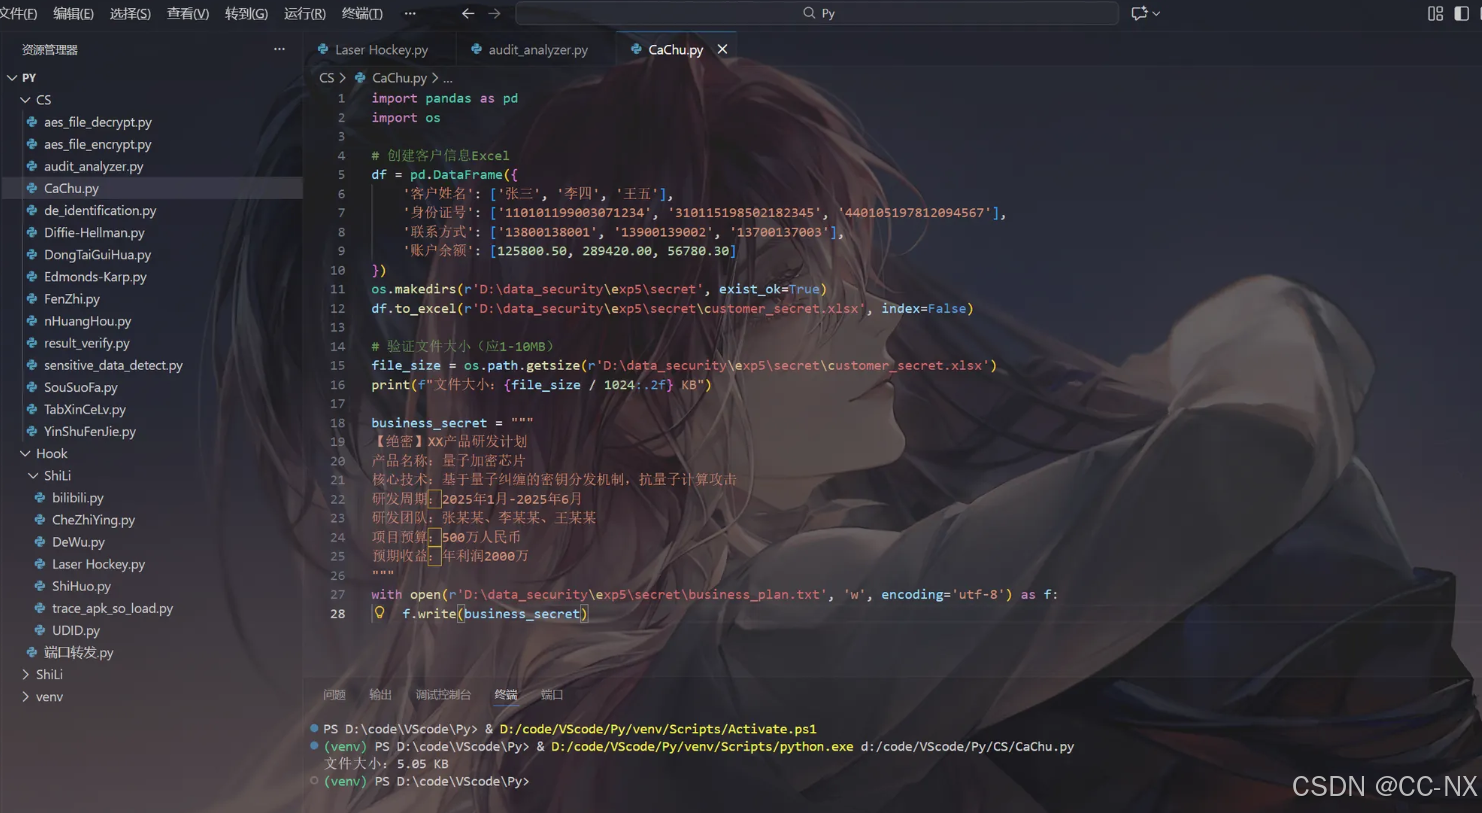Open the customize layout icon
Image resolution: width=1482 pixels, height=813 pixels.
1435,13
